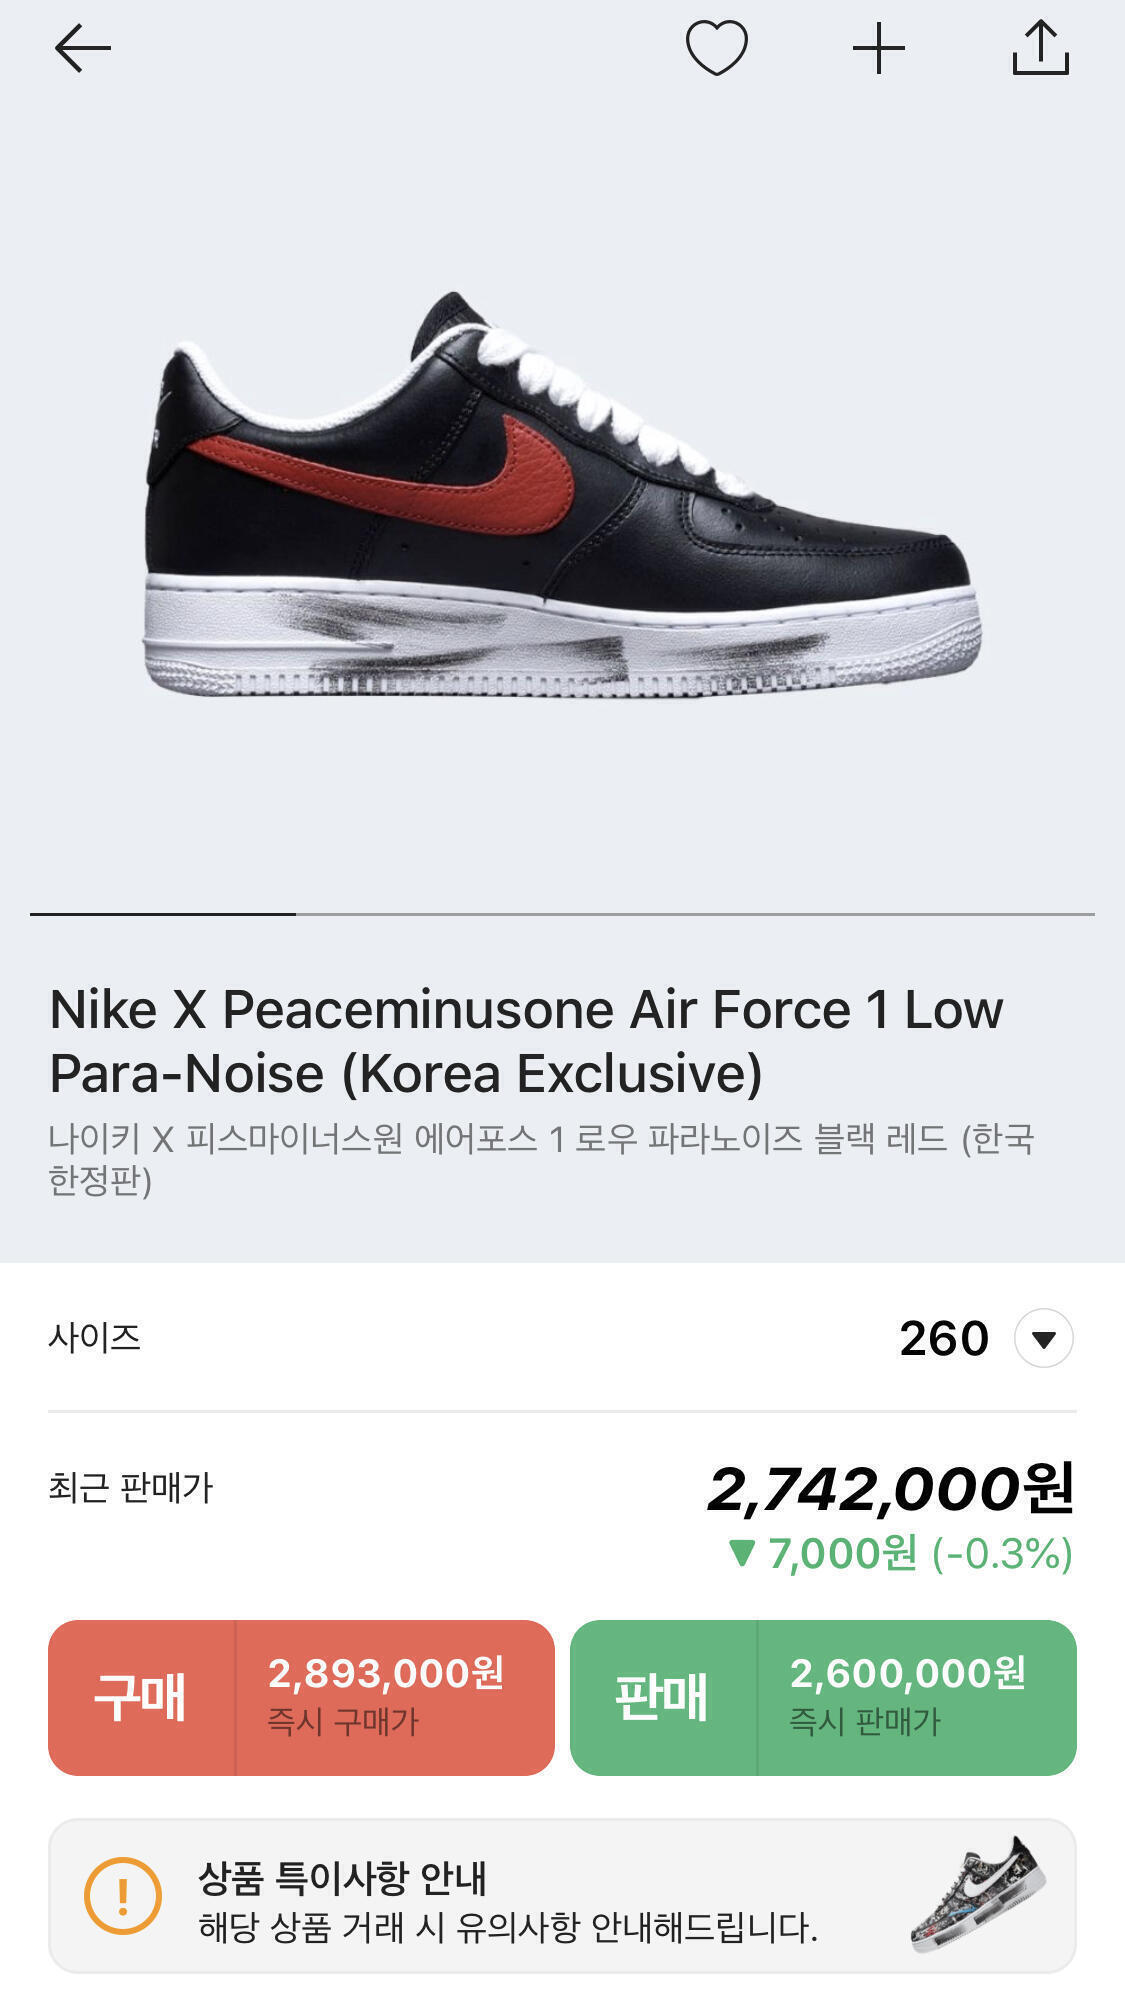Viewport: 1125px width, 2002px height.
Task: Tap the recent sale price 2,742,000원
Action: click(x=890, y=1489)
